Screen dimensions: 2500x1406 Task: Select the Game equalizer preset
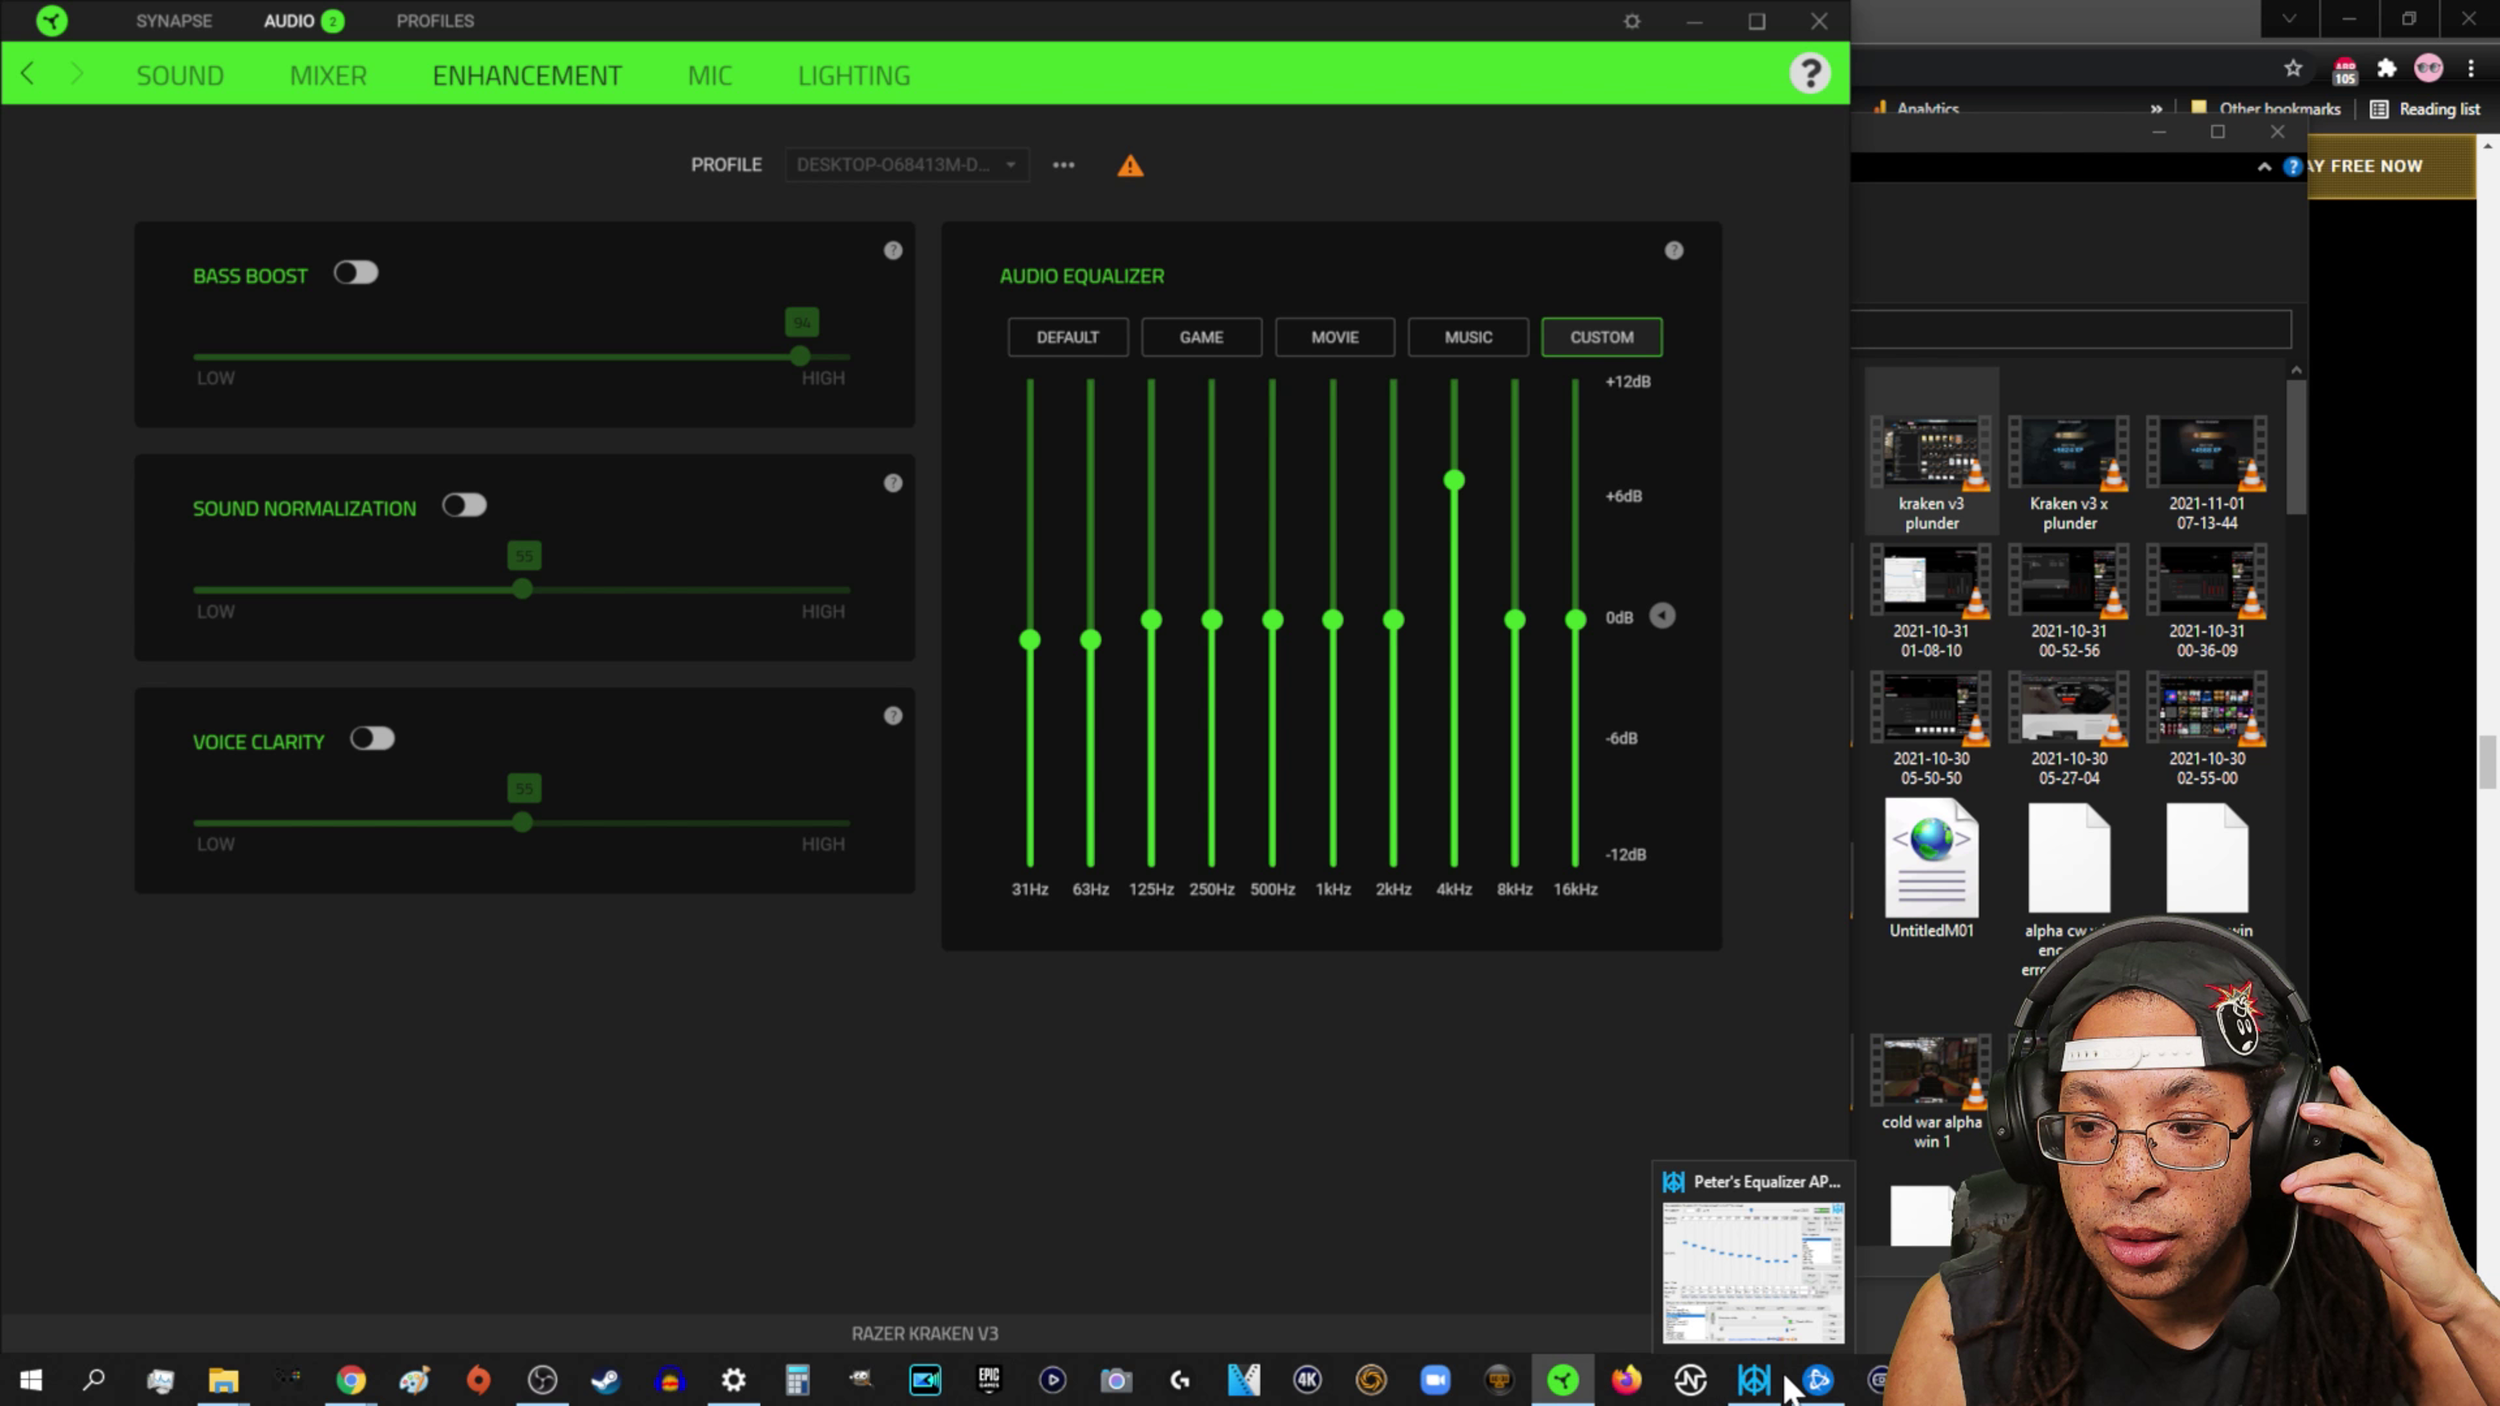[x=1201, y=337]
